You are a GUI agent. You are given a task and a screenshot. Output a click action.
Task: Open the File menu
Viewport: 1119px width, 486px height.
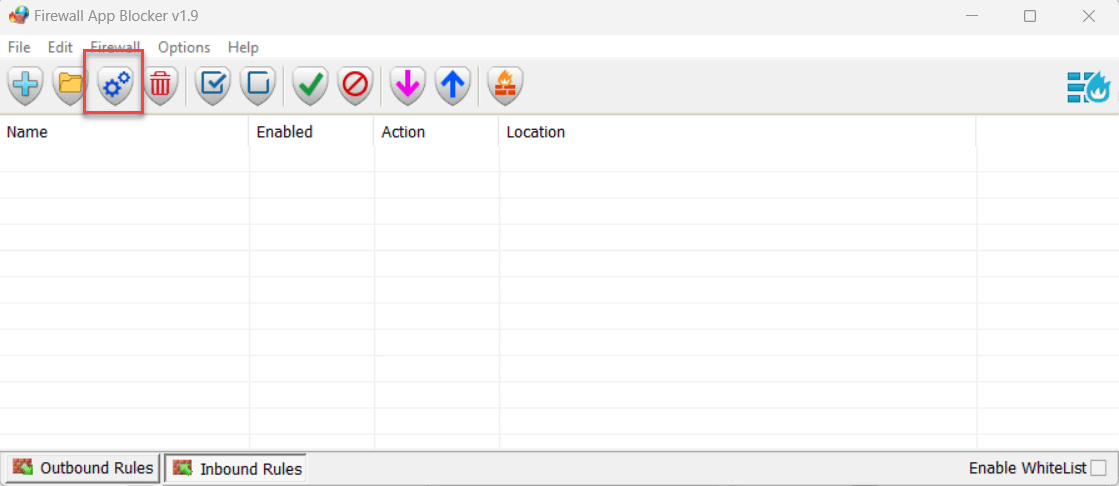19,47
